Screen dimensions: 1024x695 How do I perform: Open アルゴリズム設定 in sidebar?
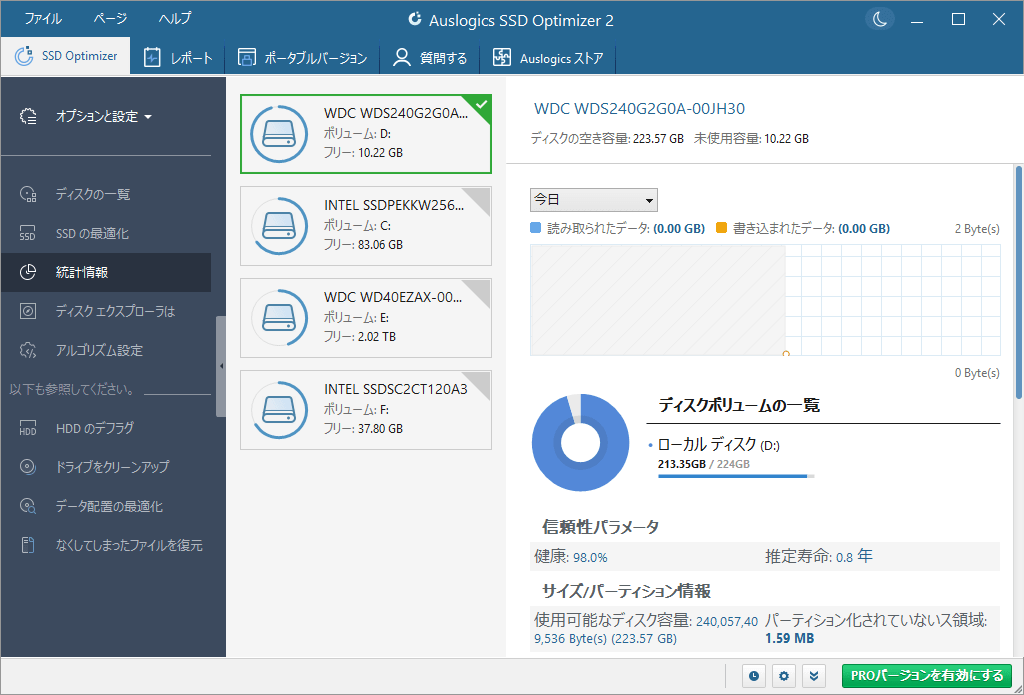click(x=98, y=351)
